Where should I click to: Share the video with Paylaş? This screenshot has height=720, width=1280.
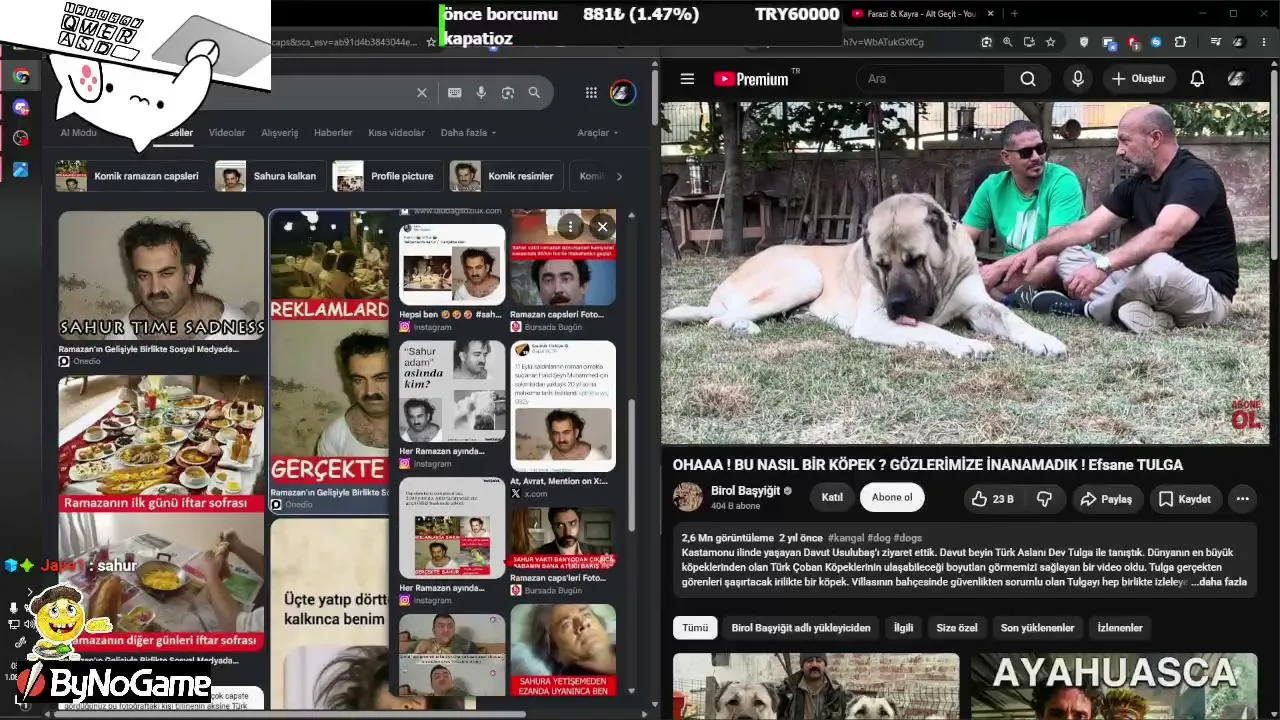click(x=1107, y=499)
